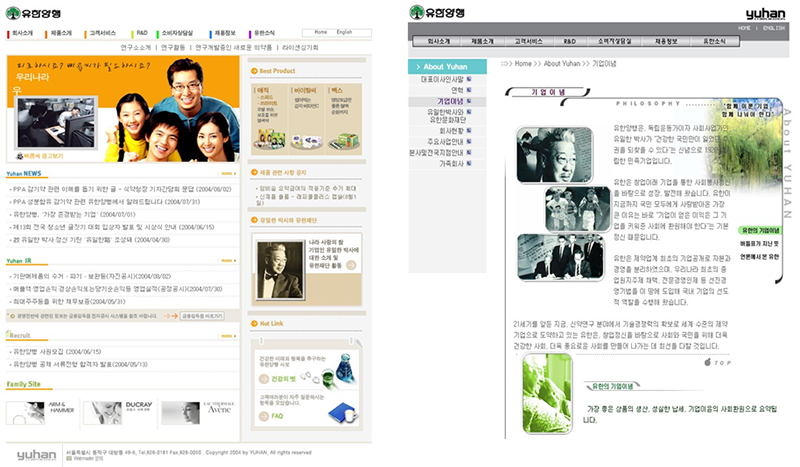
Task: Click round arrow icon beside 건강의 벗
Action: [264, 379]
